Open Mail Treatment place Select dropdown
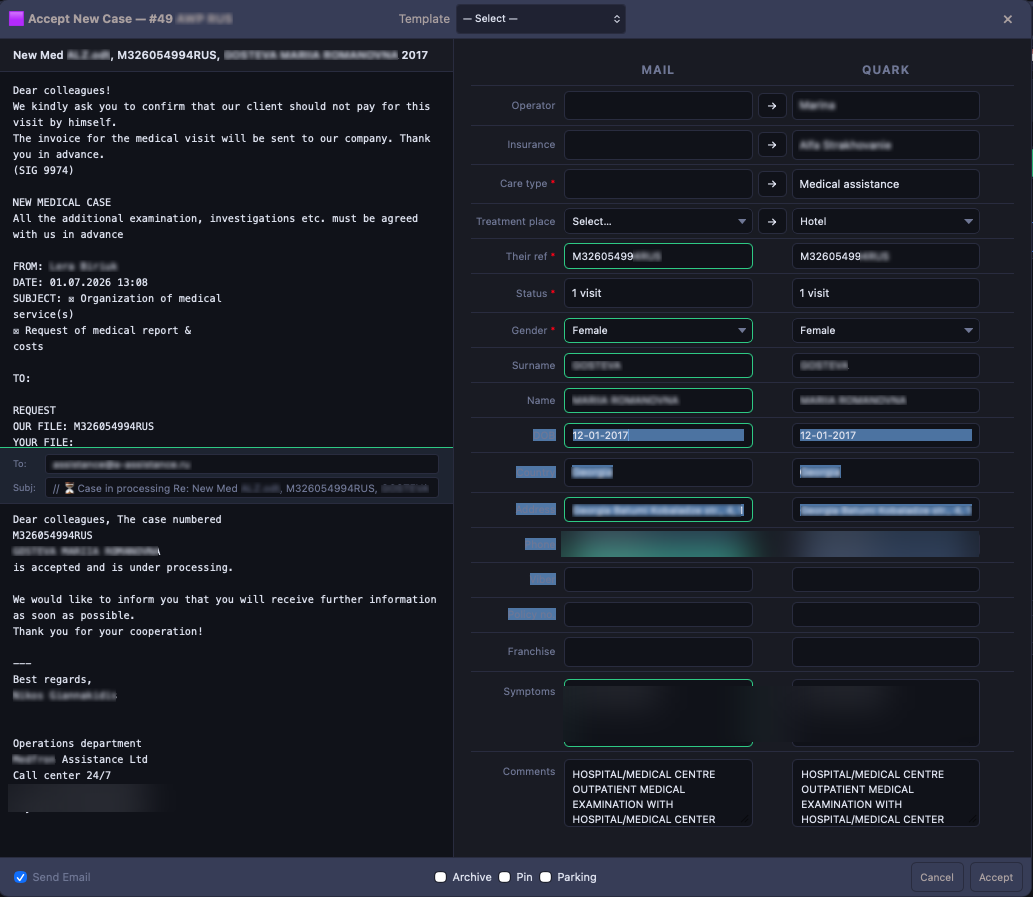Image resolution: width=1033 pixels, height=897 pixels. coord(658,221)
